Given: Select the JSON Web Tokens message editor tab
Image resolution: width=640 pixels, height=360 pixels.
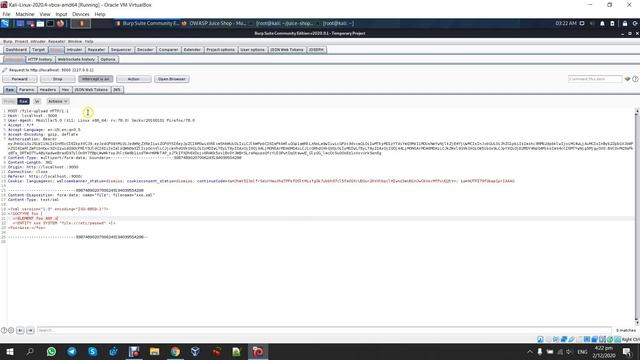Looking at the screenshot, I should coord(91,90).
